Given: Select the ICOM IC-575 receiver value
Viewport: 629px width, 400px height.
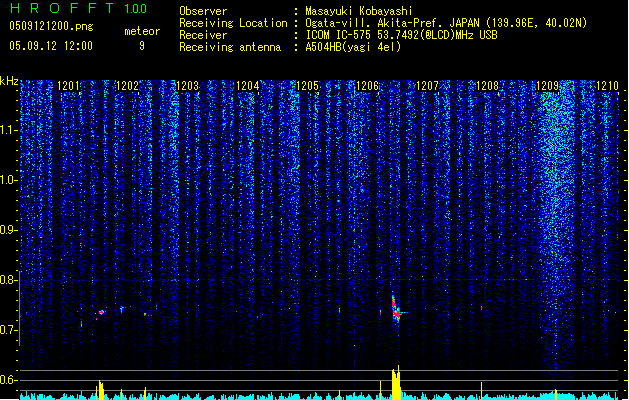Looking at the screenshot, I should (x=401, y=35).
